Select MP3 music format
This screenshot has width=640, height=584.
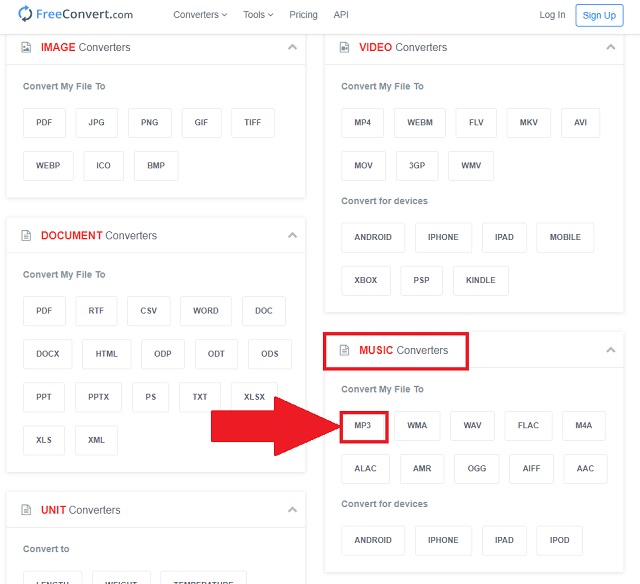tap(363, 426)
